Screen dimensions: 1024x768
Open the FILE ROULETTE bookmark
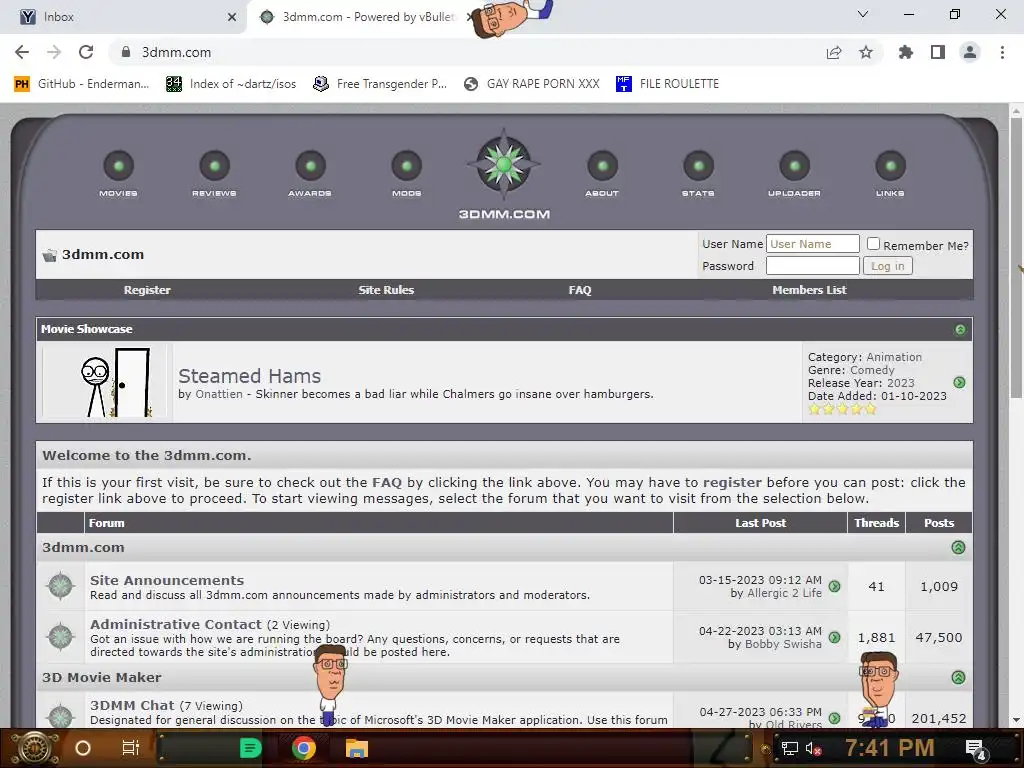(667, 84)
